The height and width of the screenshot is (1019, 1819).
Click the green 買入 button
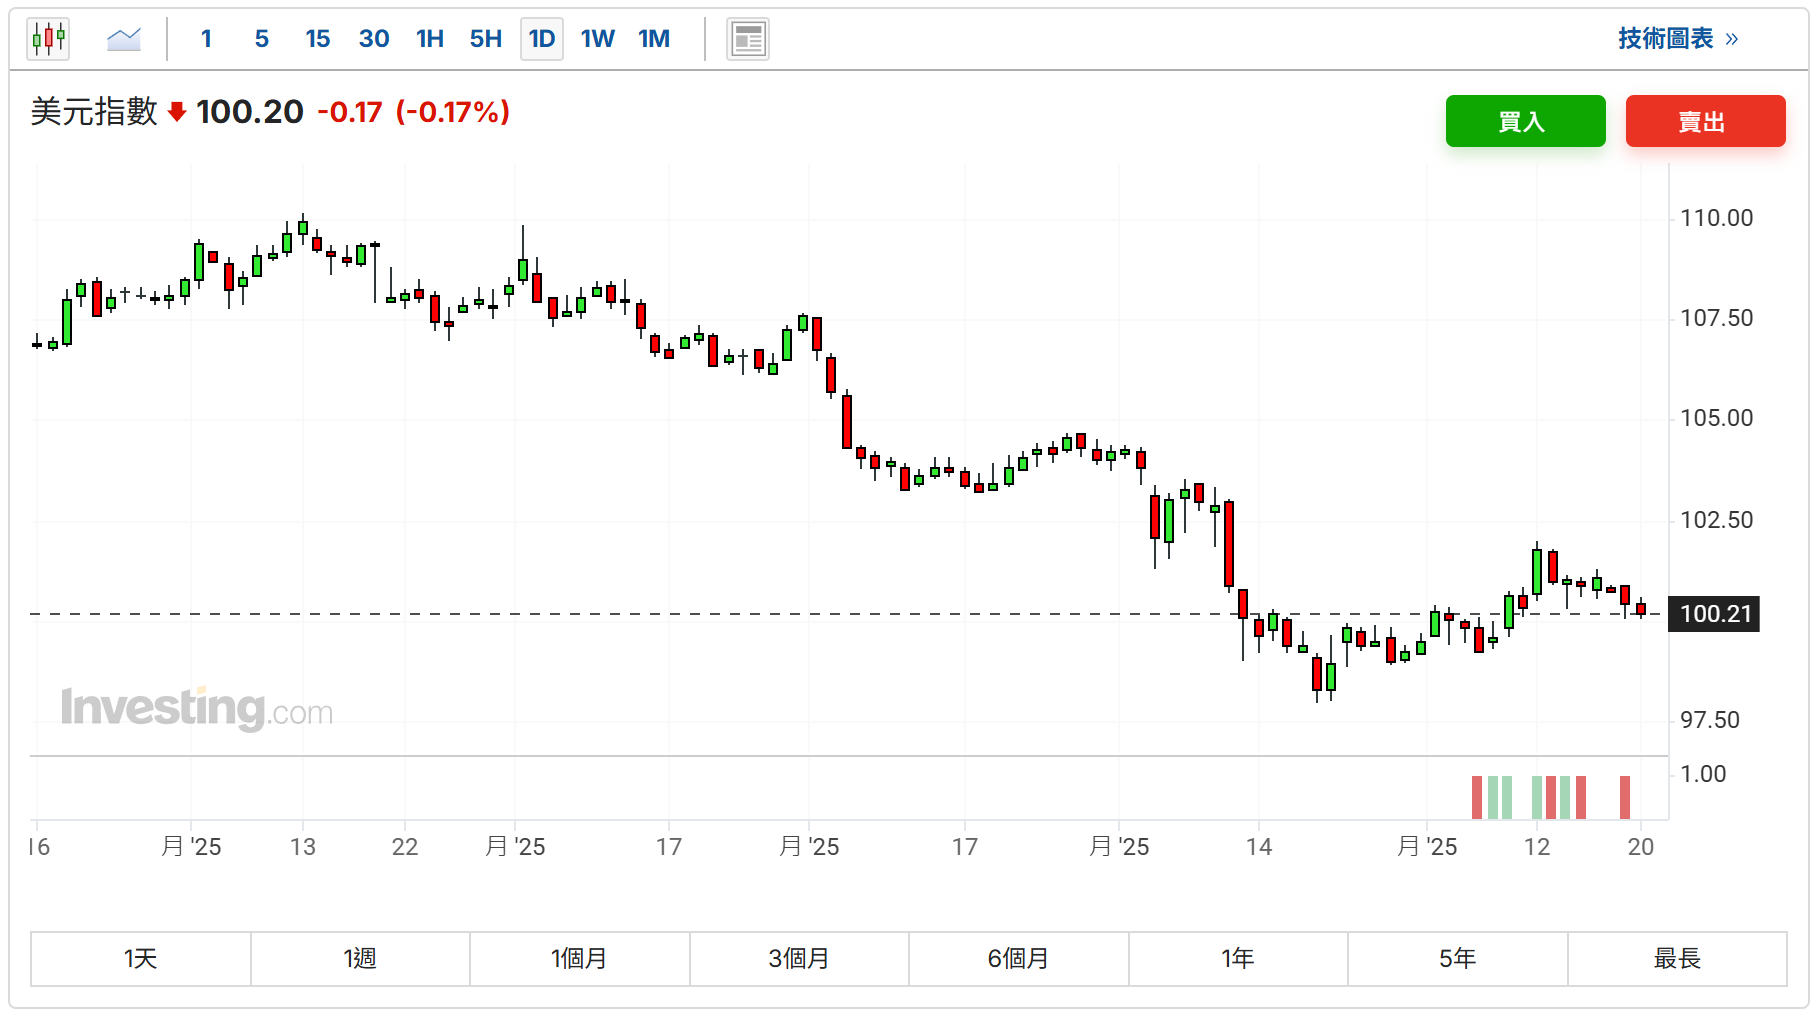tap(1525, 121)
